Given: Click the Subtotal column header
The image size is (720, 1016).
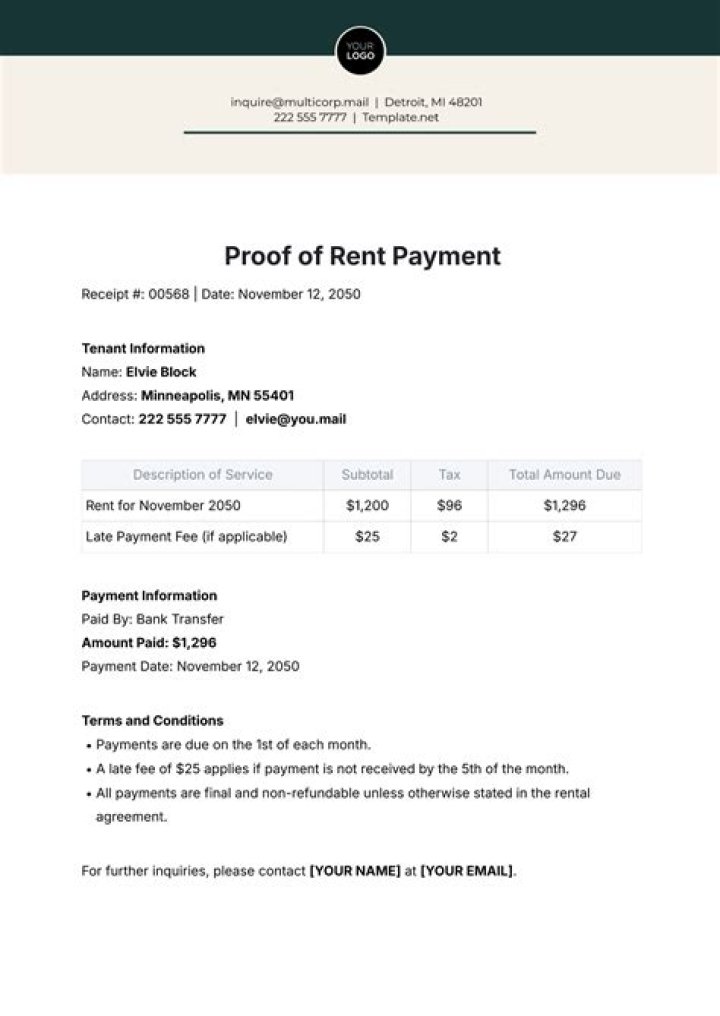Looking at the screenshot, I should click(x=367, y=475).
